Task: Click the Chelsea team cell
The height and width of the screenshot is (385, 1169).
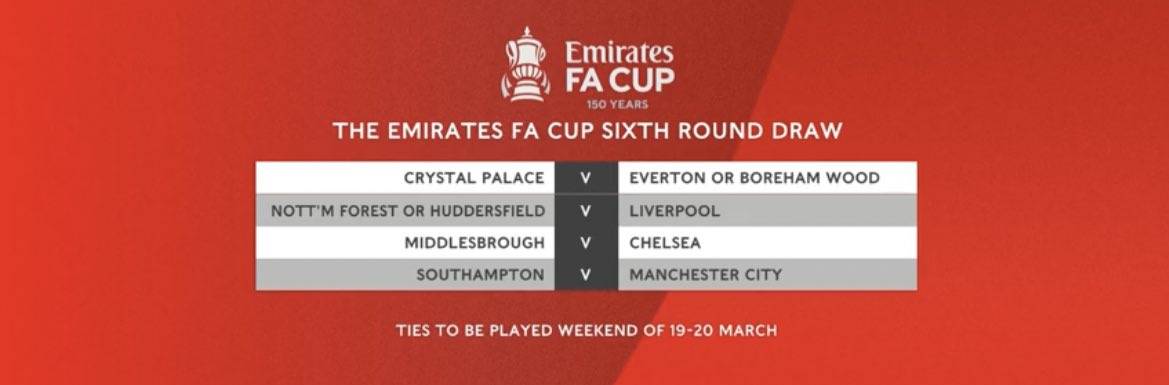Action: point(767,243)
